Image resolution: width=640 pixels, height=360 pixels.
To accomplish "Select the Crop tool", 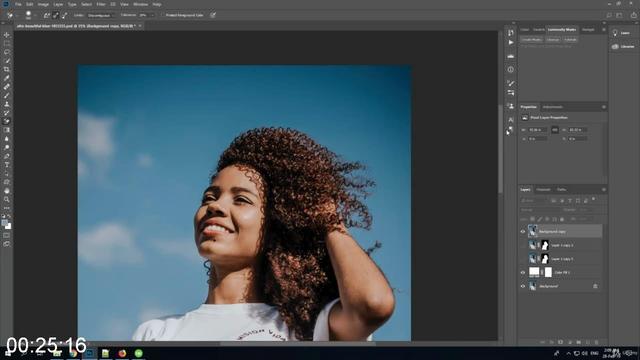I will pos(7,69).
